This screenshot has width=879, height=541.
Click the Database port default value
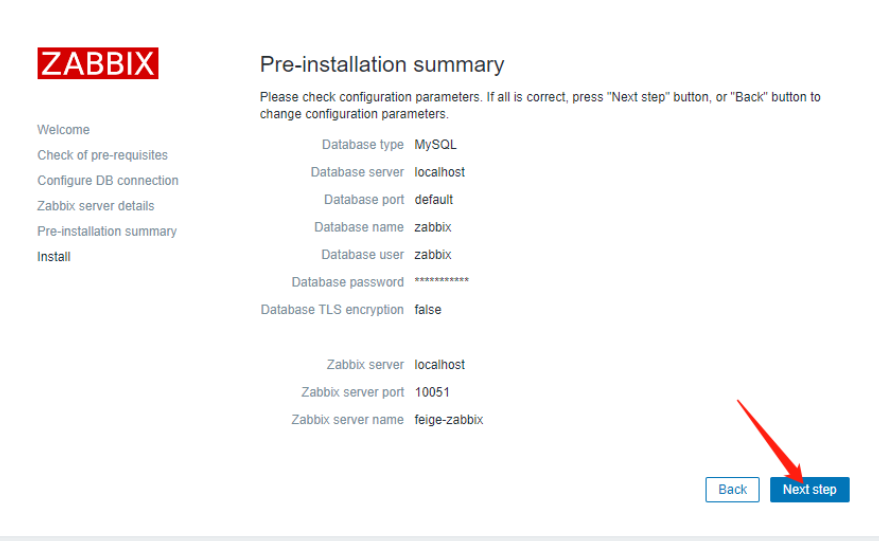click(x=434, y=200)
